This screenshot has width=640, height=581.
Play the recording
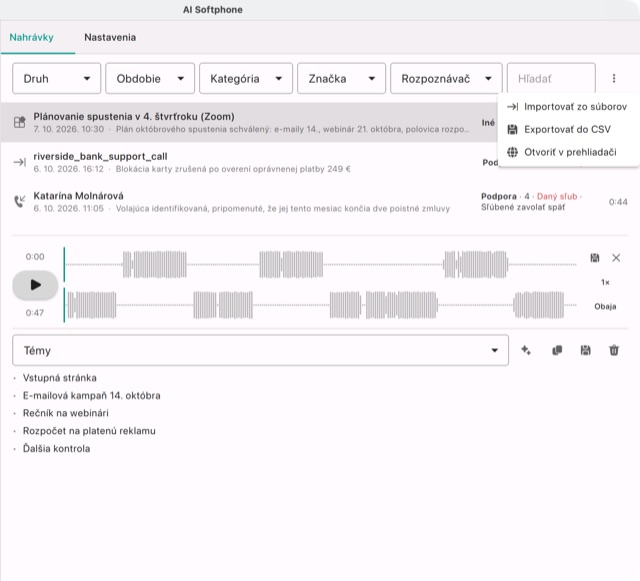35,285
